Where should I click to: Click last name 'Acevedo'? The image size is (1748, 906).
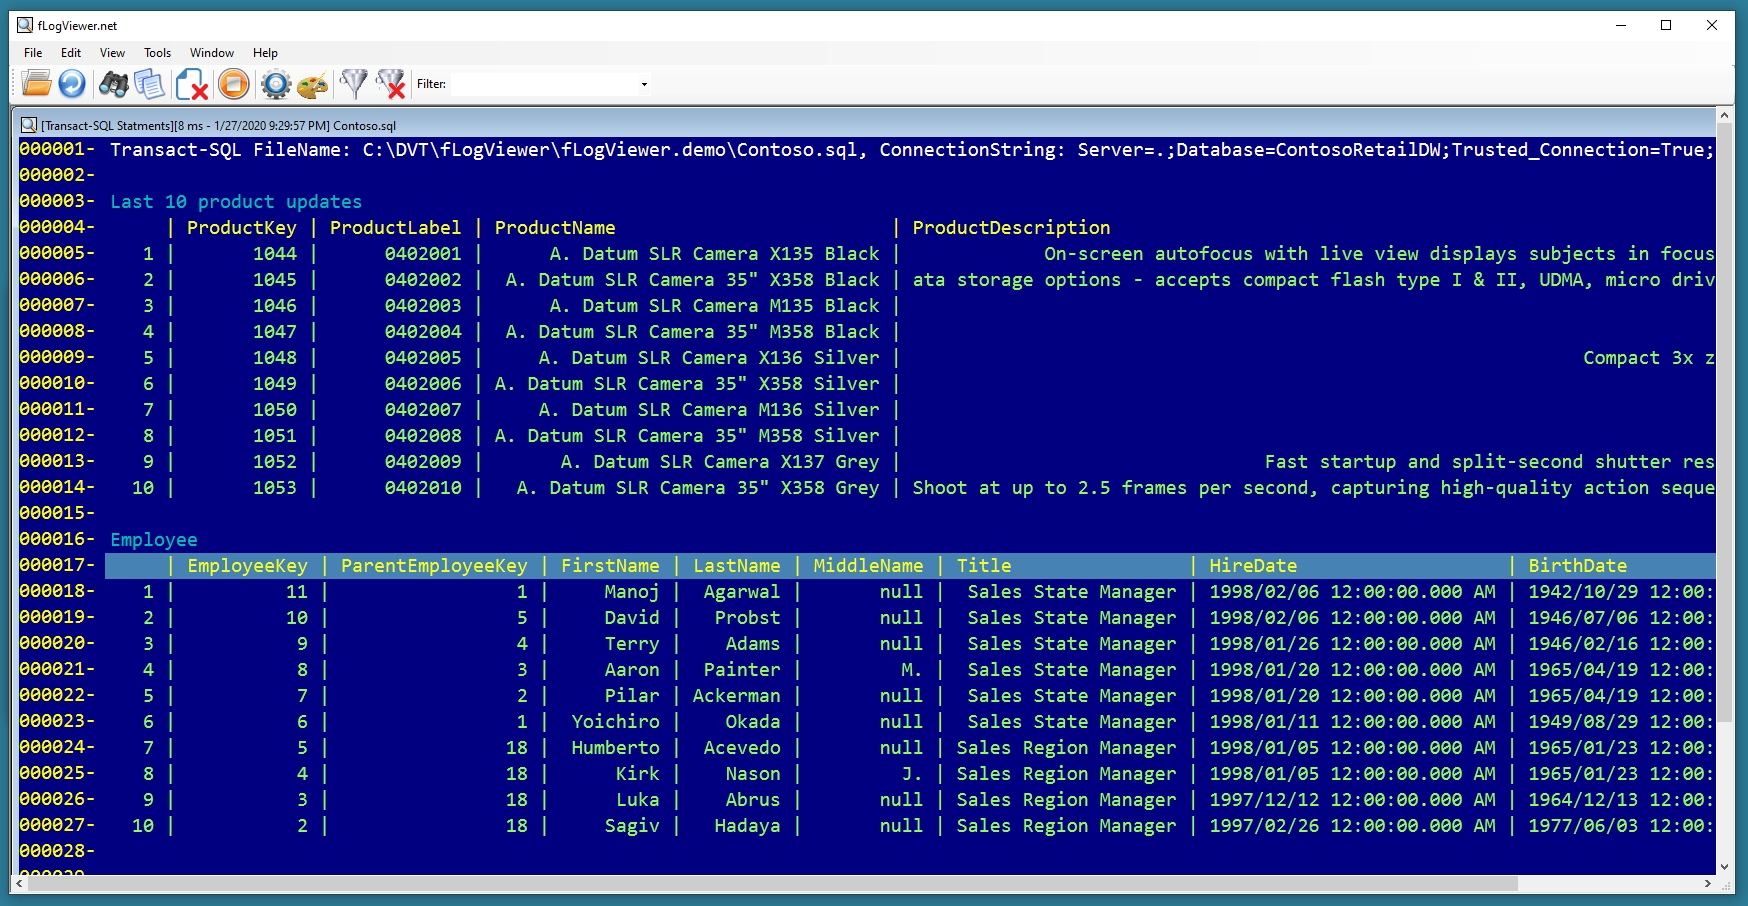point(742,748)
